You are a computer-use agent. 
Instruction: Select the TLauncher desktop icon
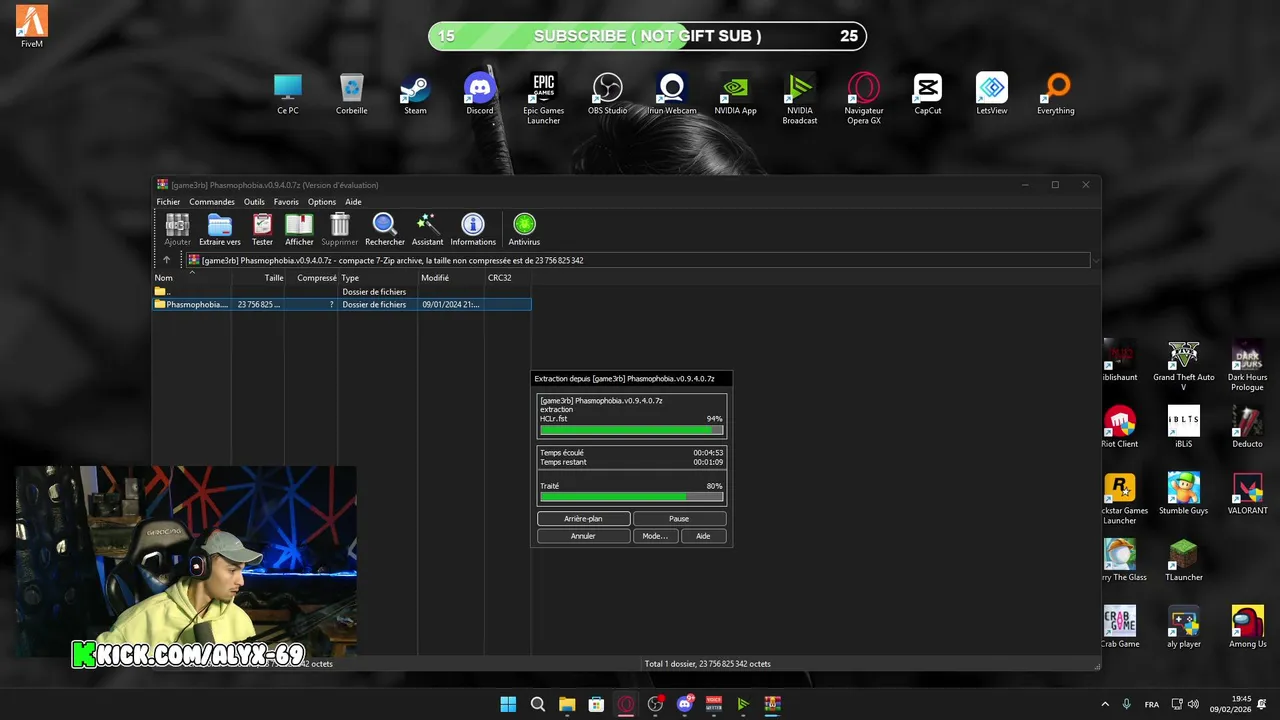pyautogui.click(x=1184, y=561)
